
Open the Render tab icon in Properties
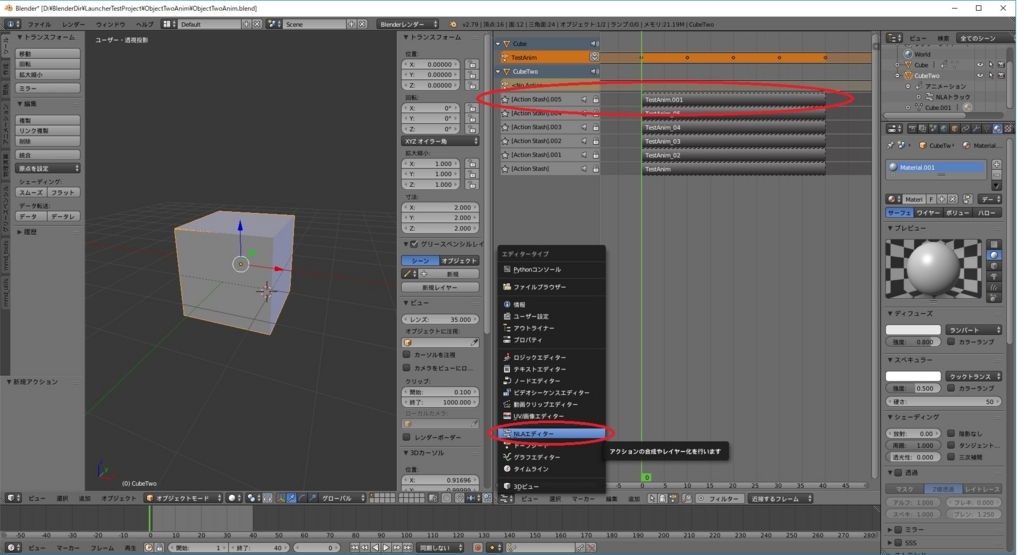pos(911,129)
